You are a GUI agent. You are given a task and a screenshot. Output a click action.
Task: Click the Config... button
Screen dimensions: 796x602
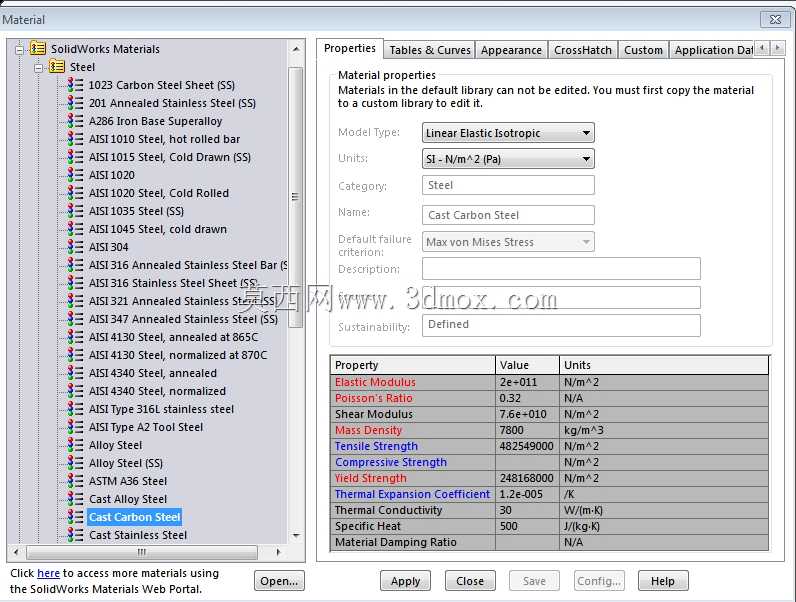(x=599, y=581)
